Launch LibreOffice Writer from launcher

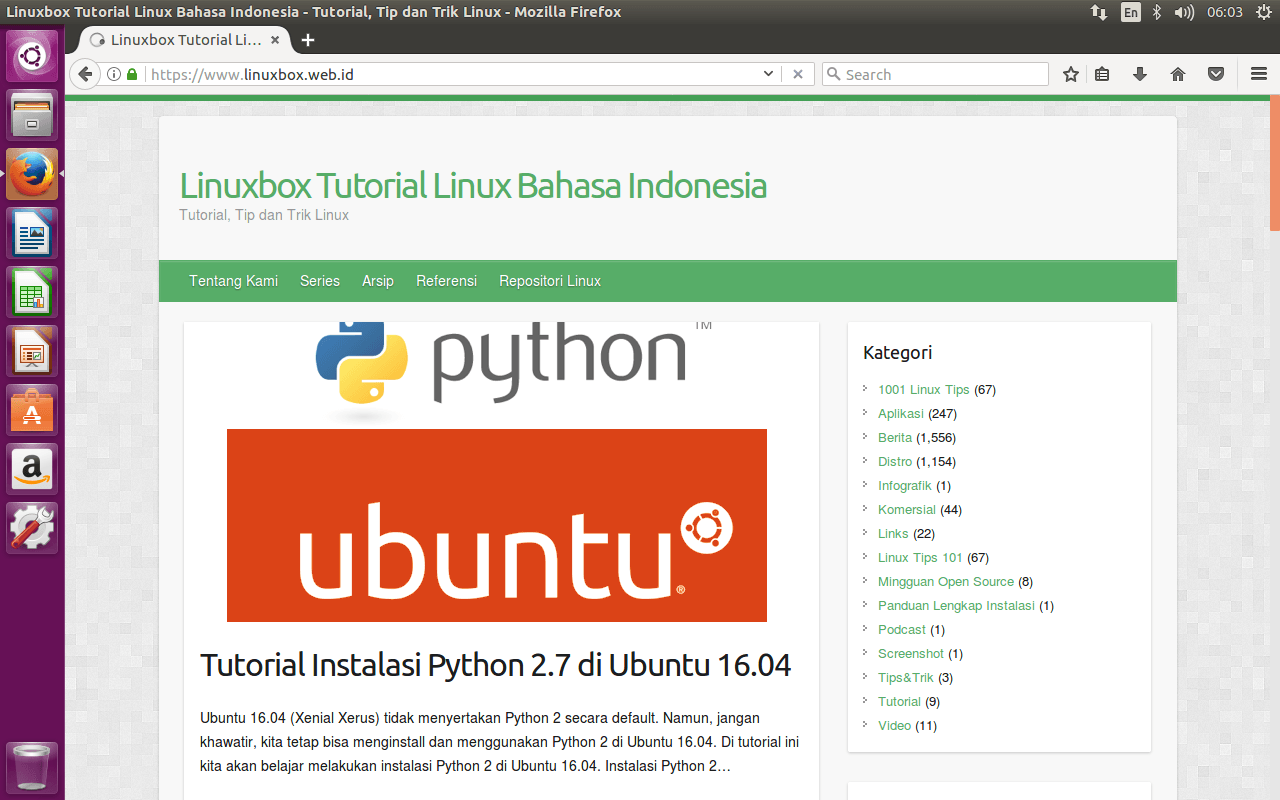click(x=33, y=233)
